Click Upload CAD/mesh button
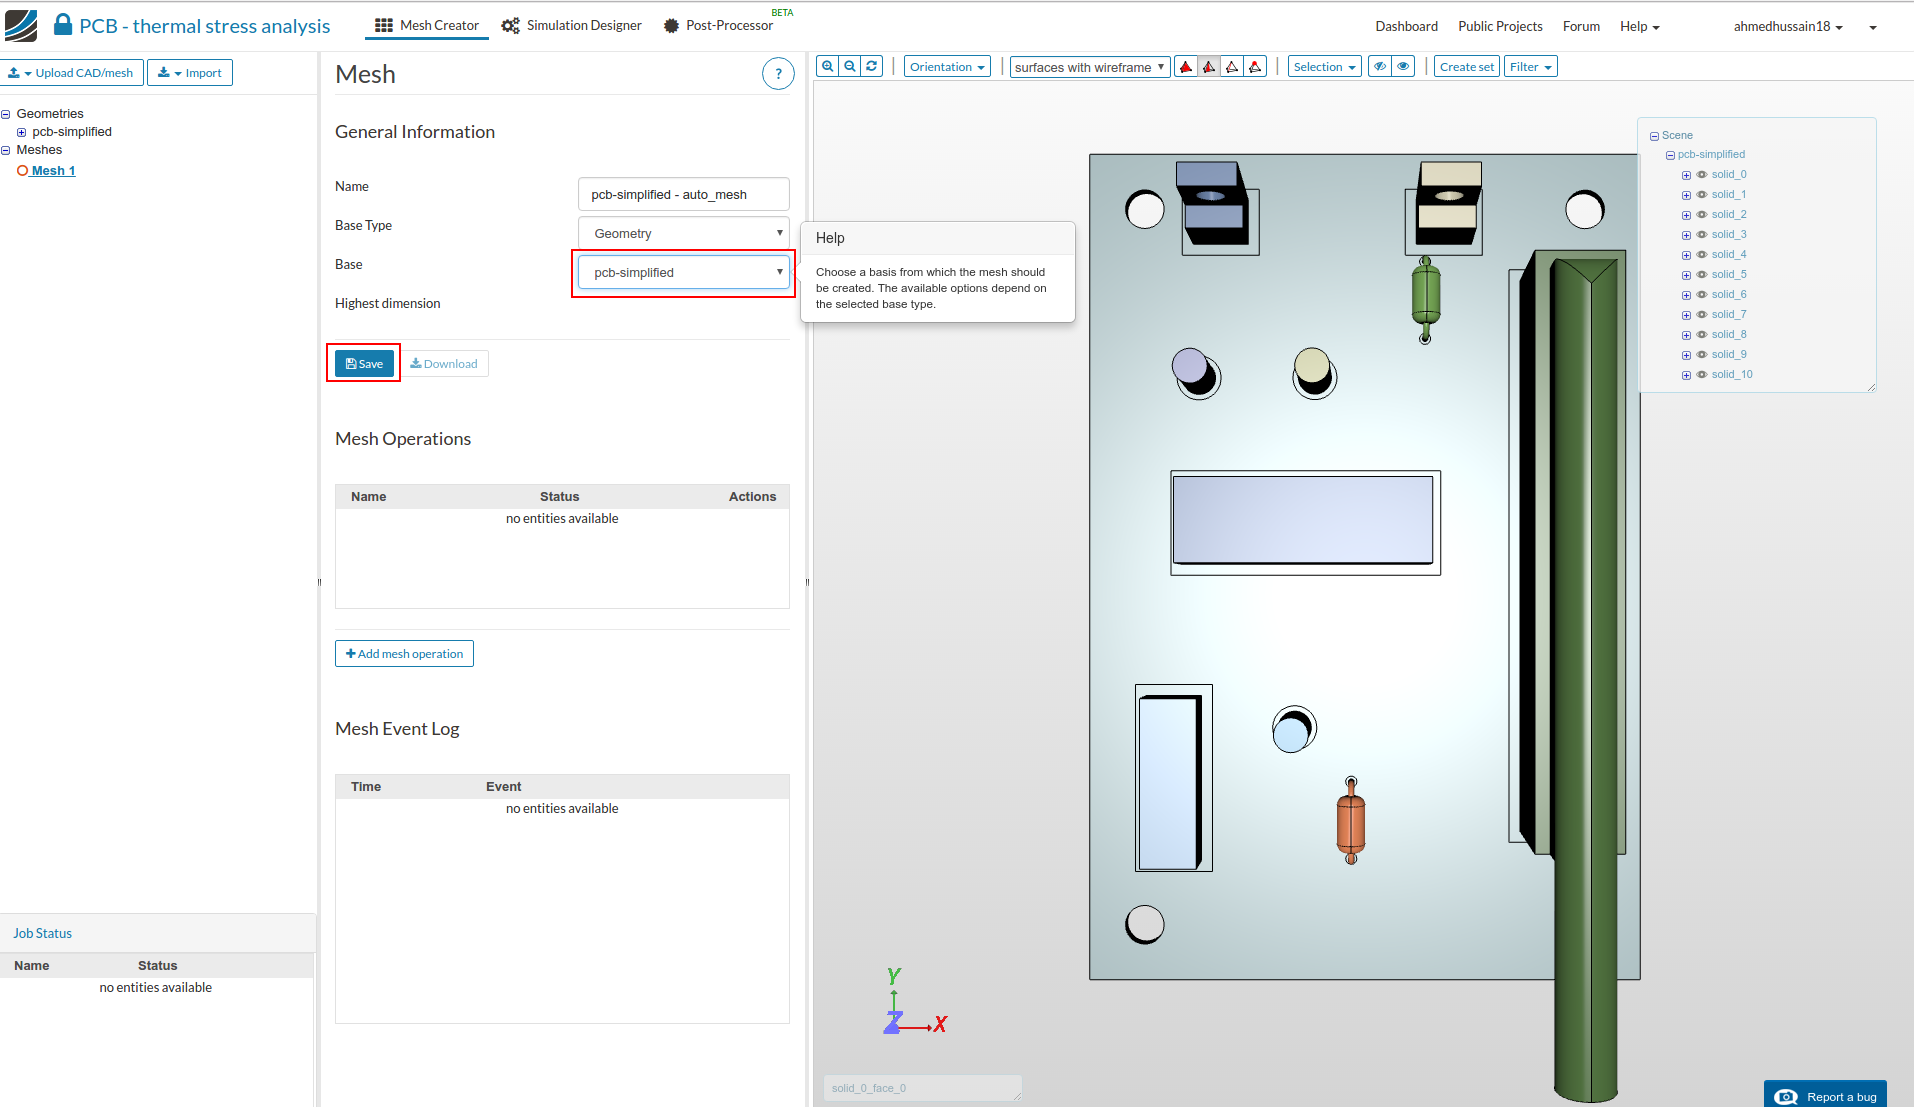 (x=71, y=73)
